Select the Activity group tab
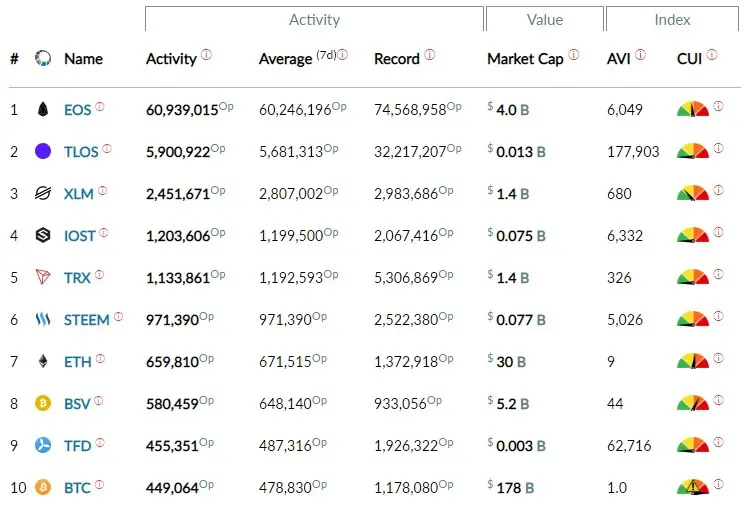 click(x=315, y=19)
